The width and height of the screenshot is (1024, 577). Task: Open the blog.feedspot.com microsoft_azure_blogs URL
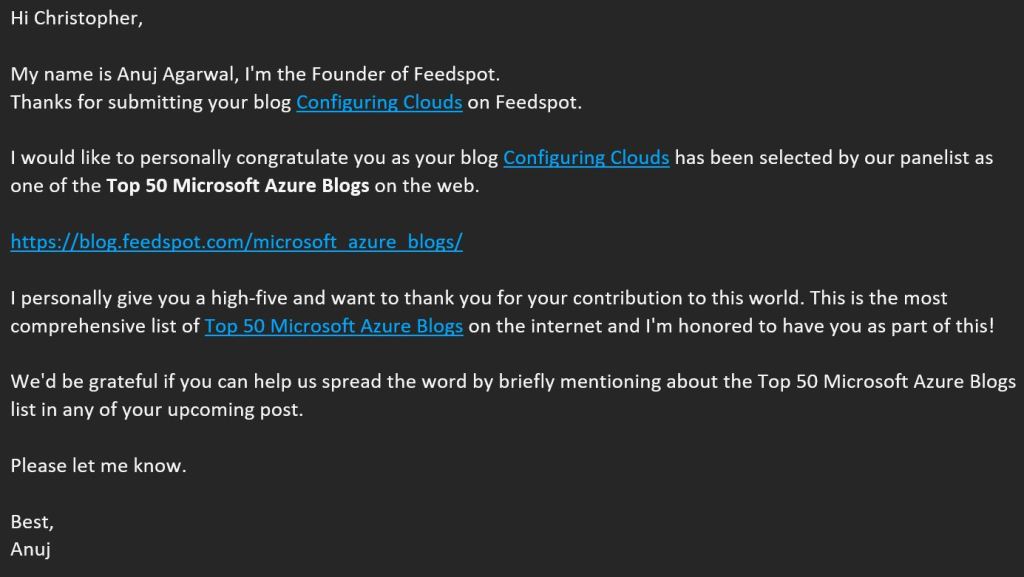click(236, 242)
